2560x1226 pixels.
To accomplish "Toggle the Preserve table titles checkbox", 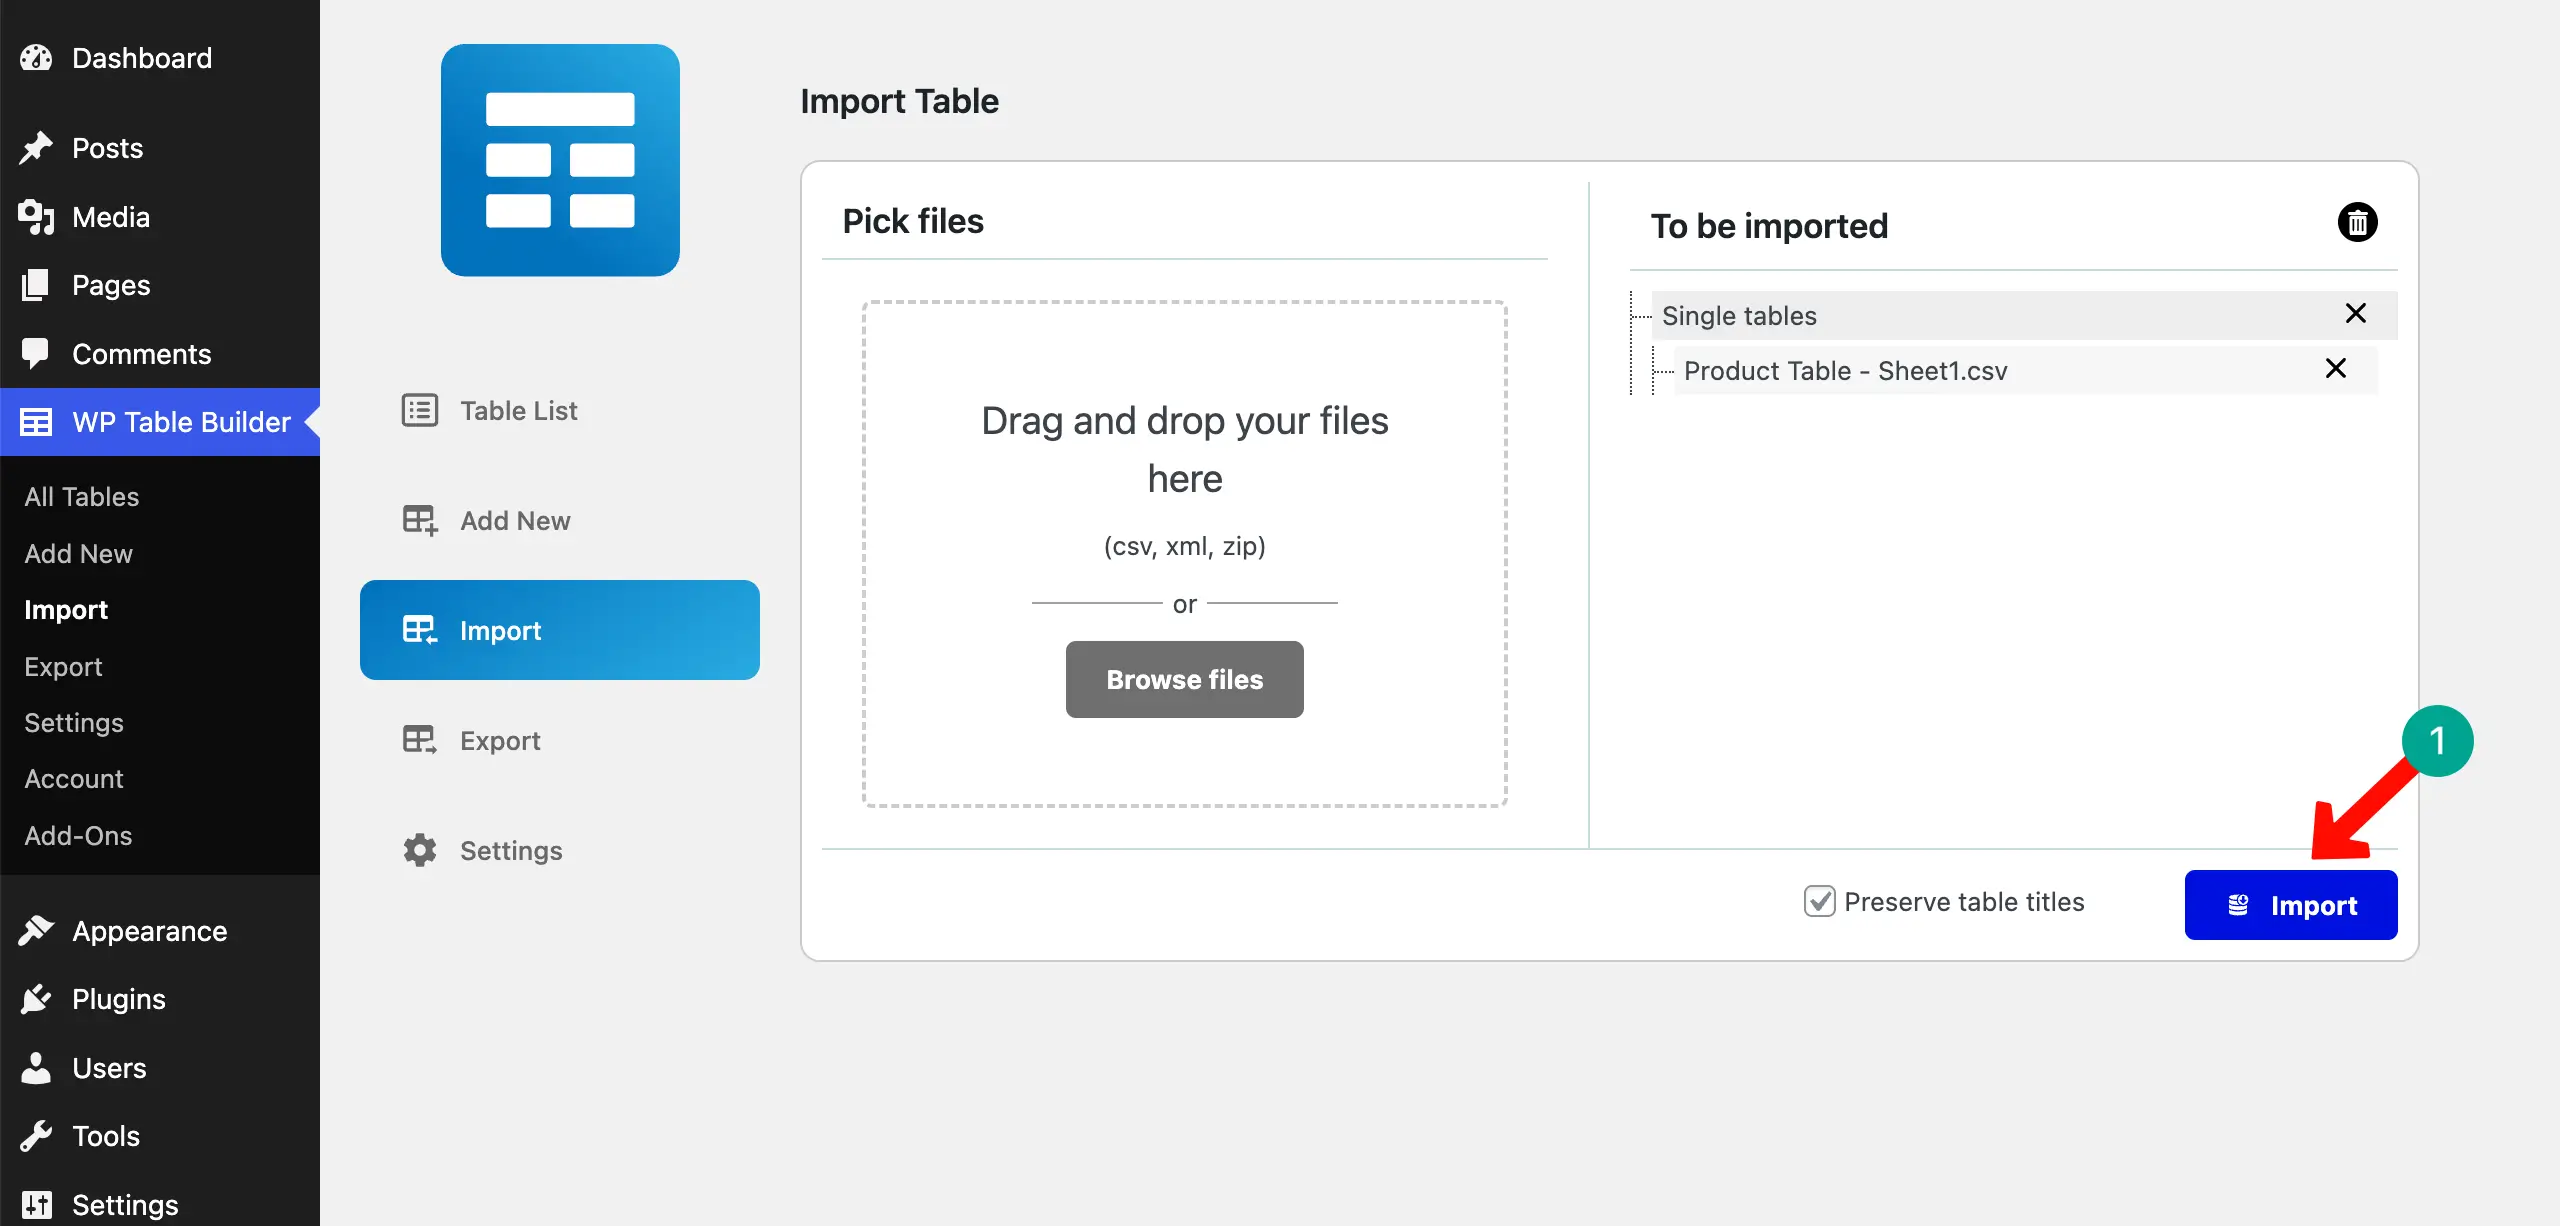I will pos(1819,901).
